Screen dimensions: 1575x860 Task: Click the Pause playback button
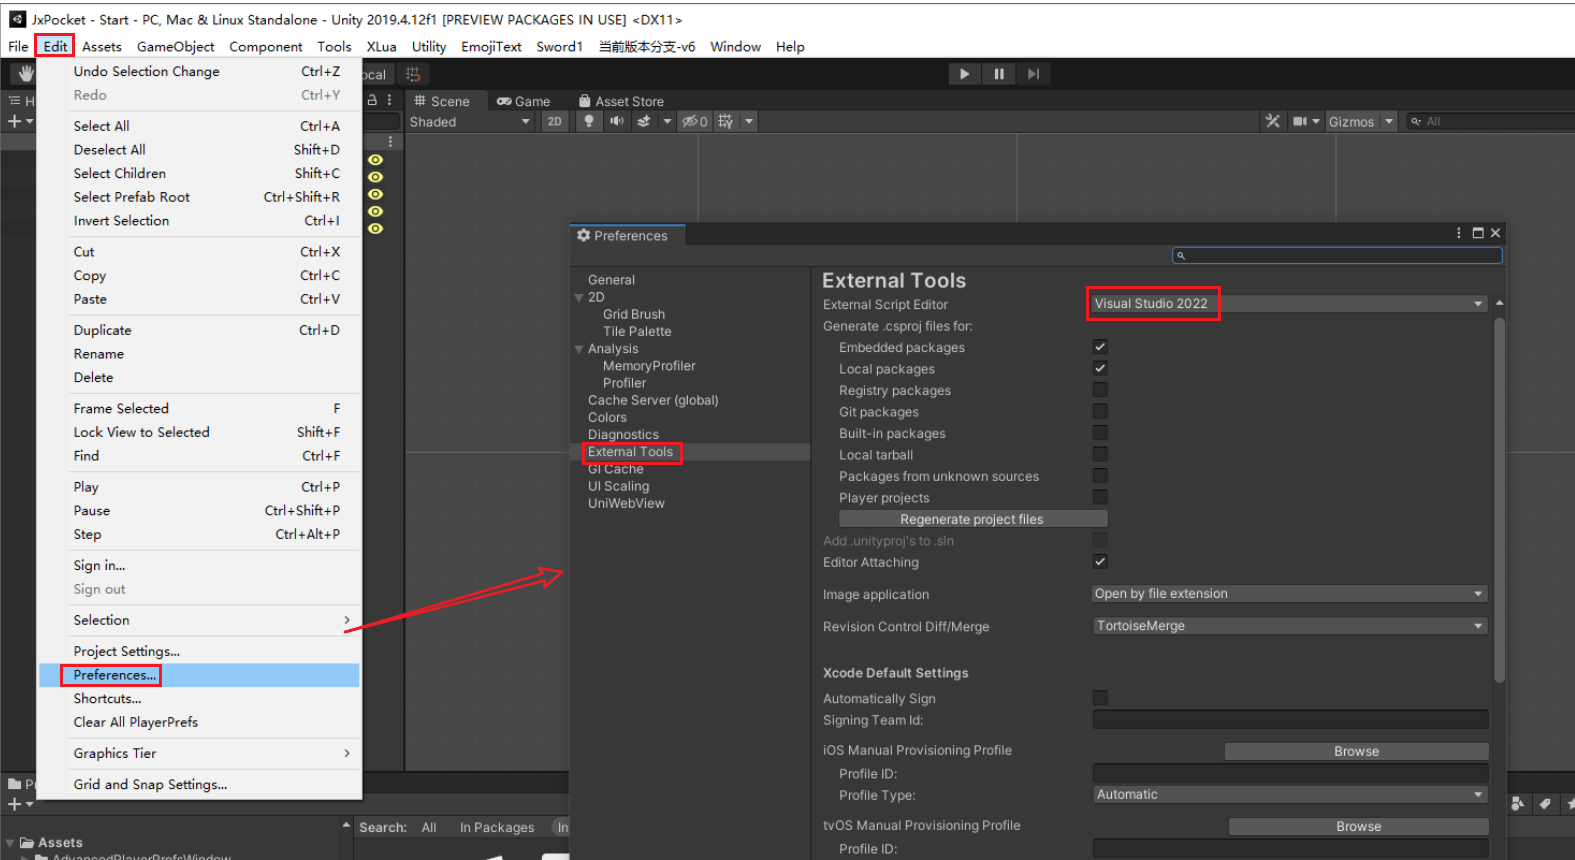[998, 74]
